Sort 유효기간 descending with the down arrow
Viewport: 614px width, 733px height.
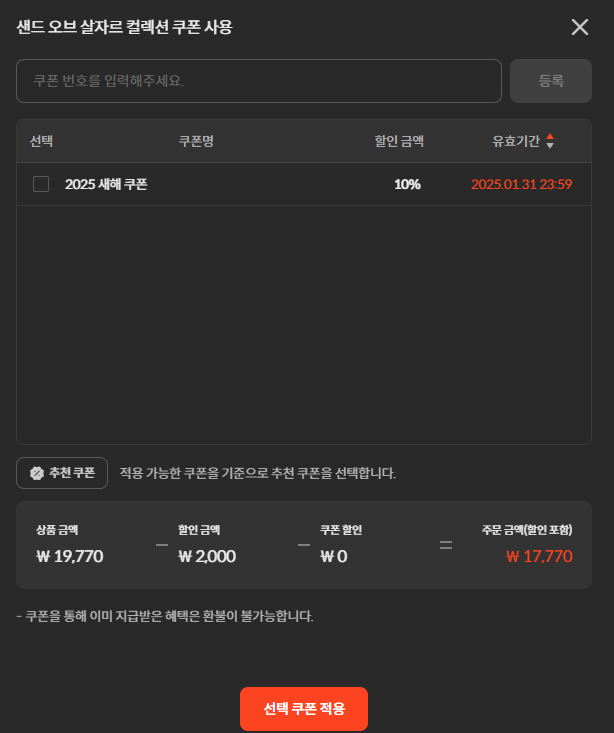click(x=550, y=146)
